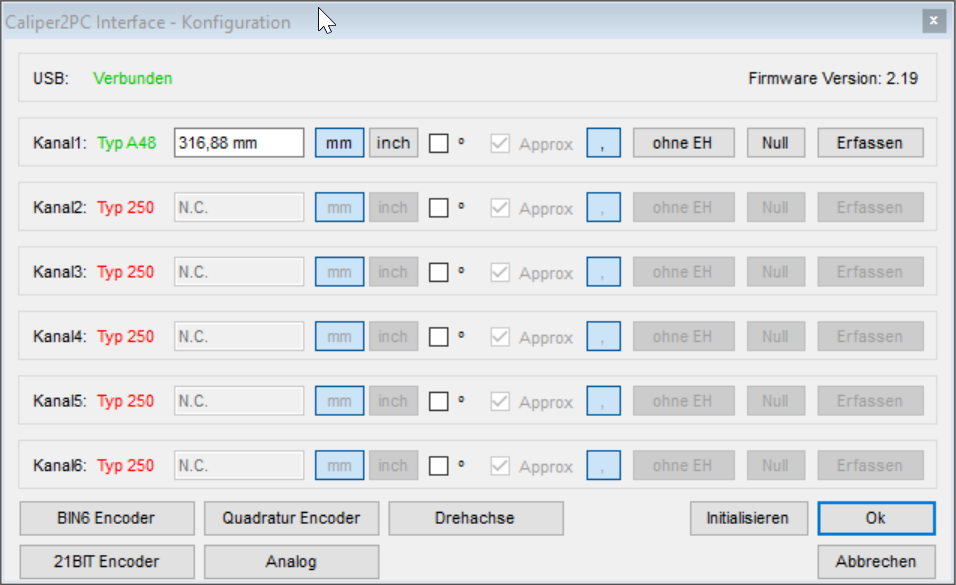The width and height of the screenshot is (956, 585).
Task: Tick the degree checkbox in Kanal2 row
Action: [439, 208]
